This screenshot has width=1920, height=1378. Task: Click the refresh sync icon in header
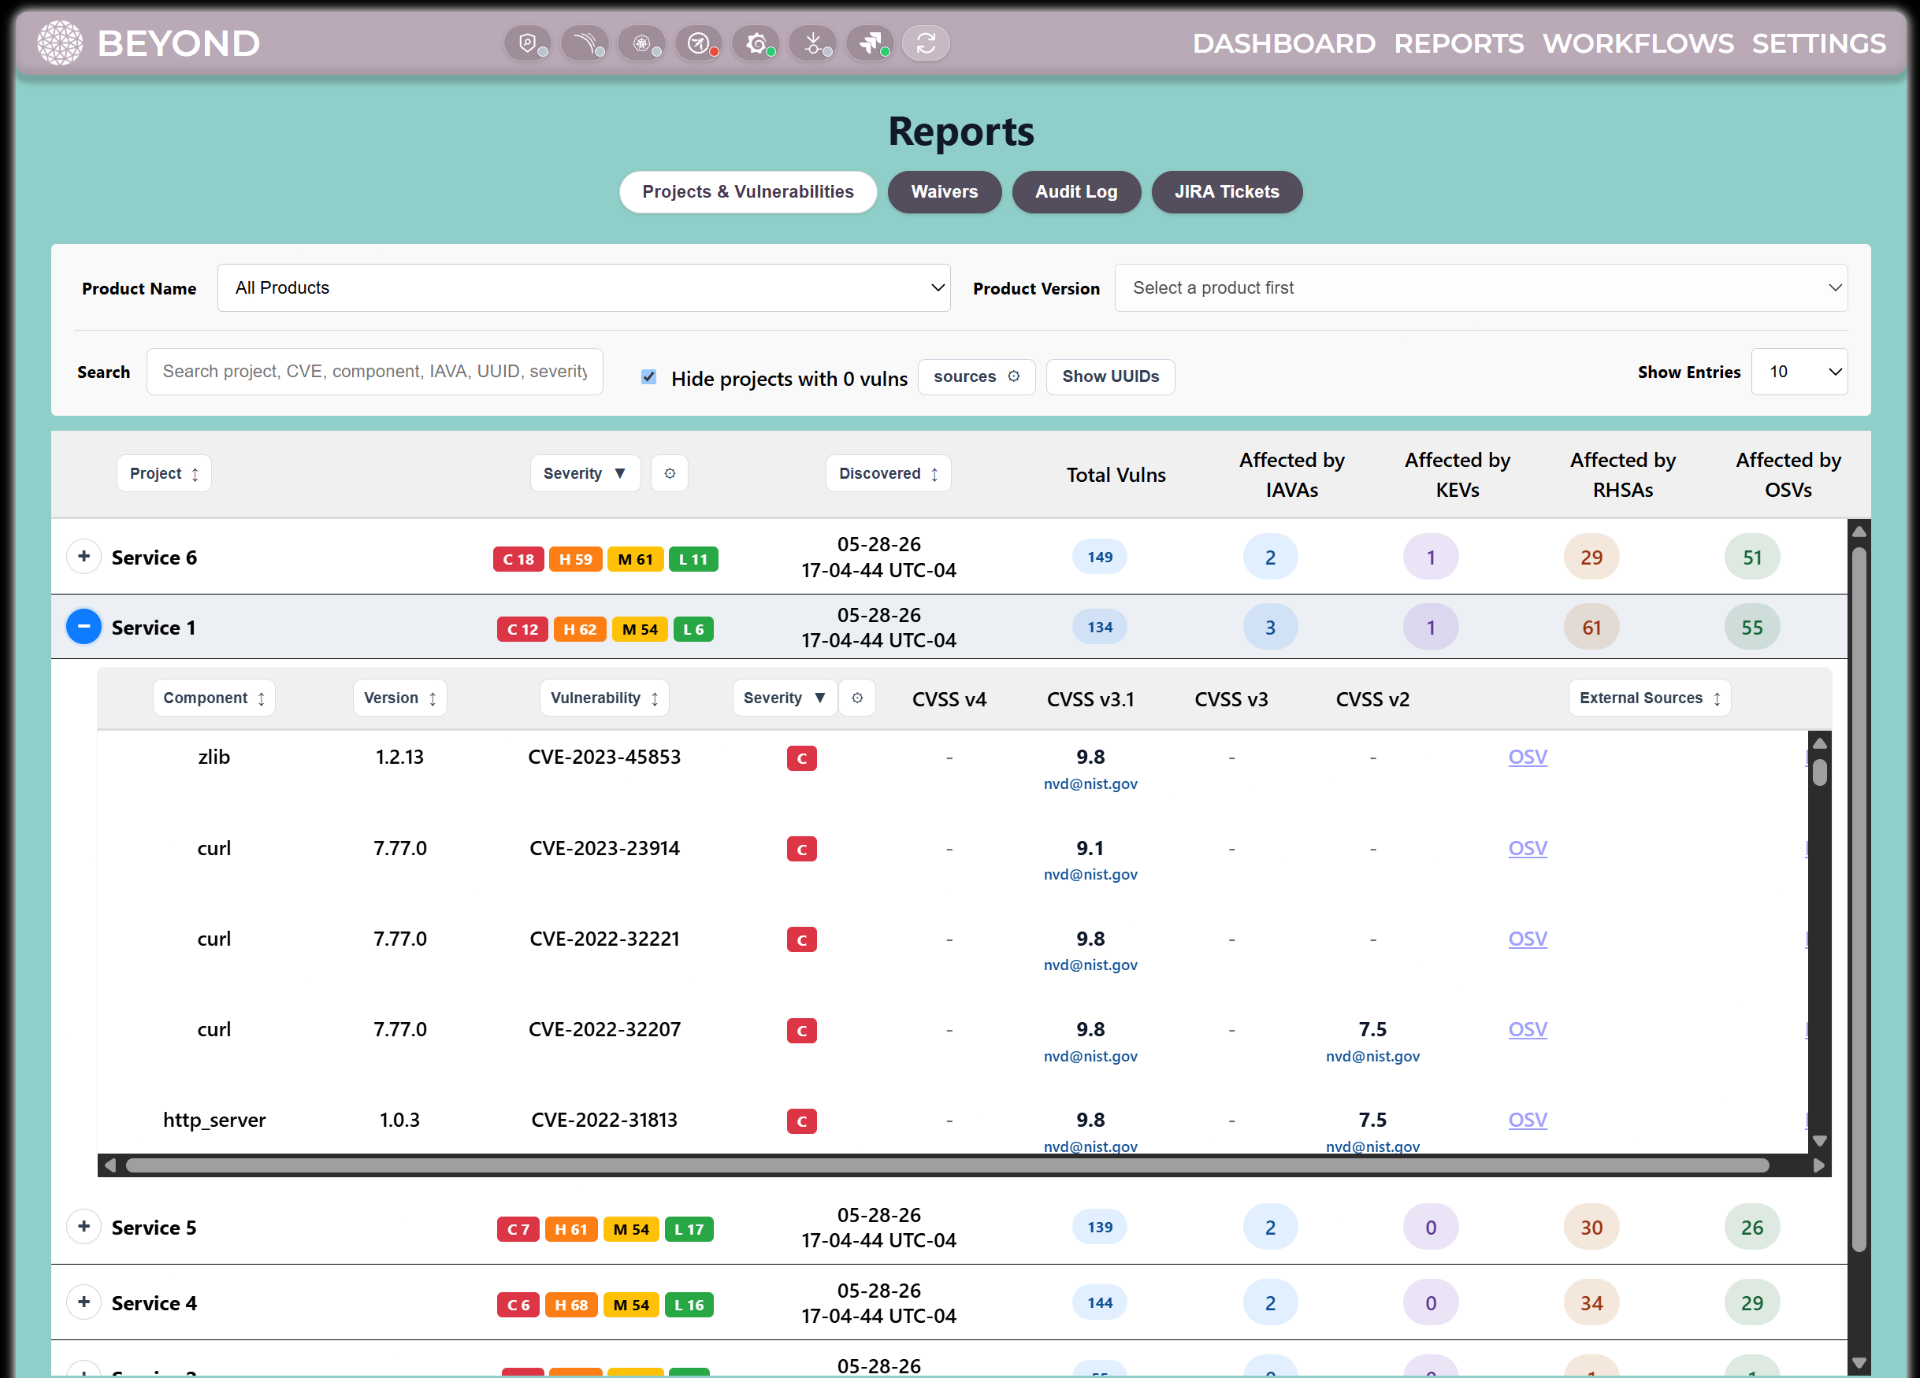tap(926, 43)
